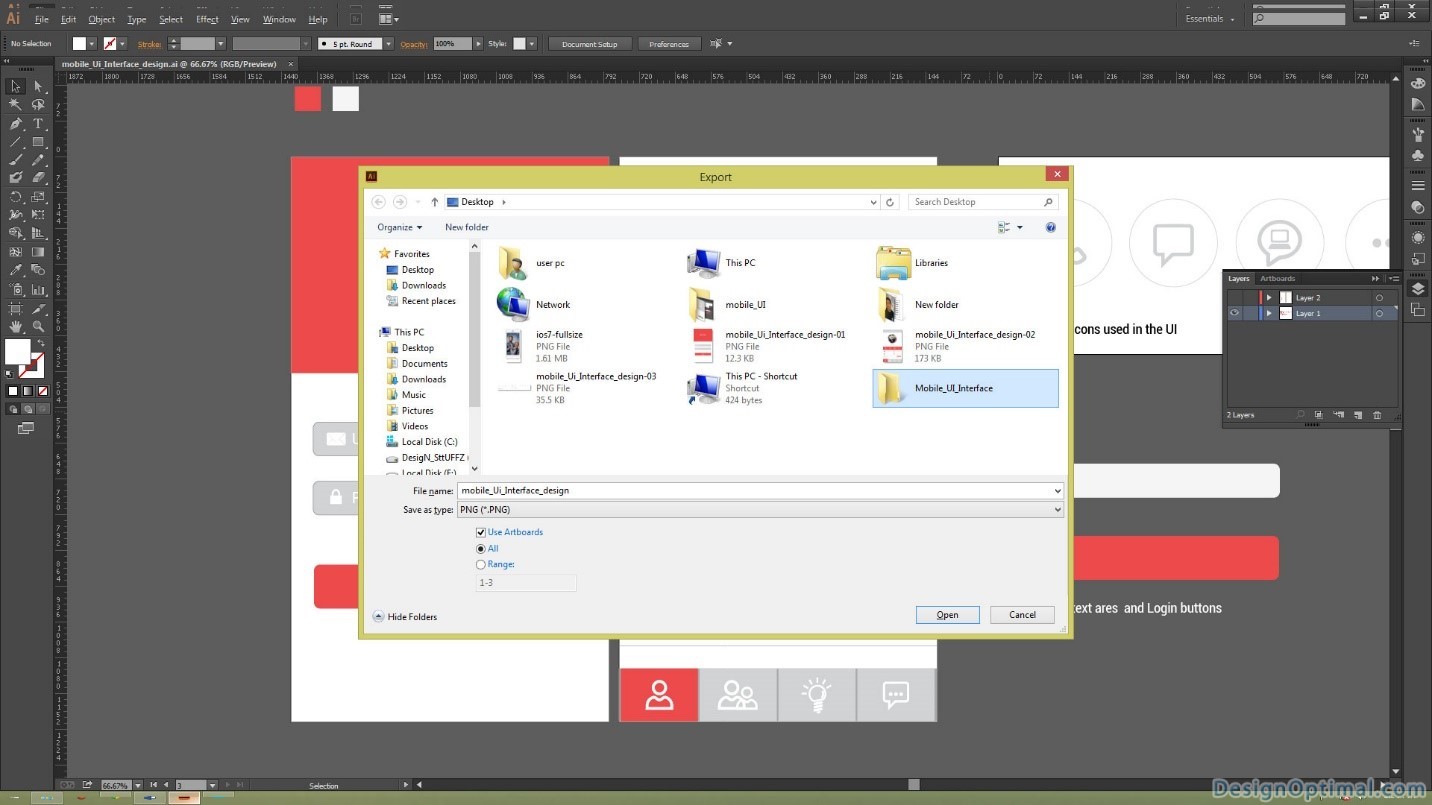1432x805 pixels.
Task: Toggle visibility eye of Layer 1
Action: (x=1235, y=313)
